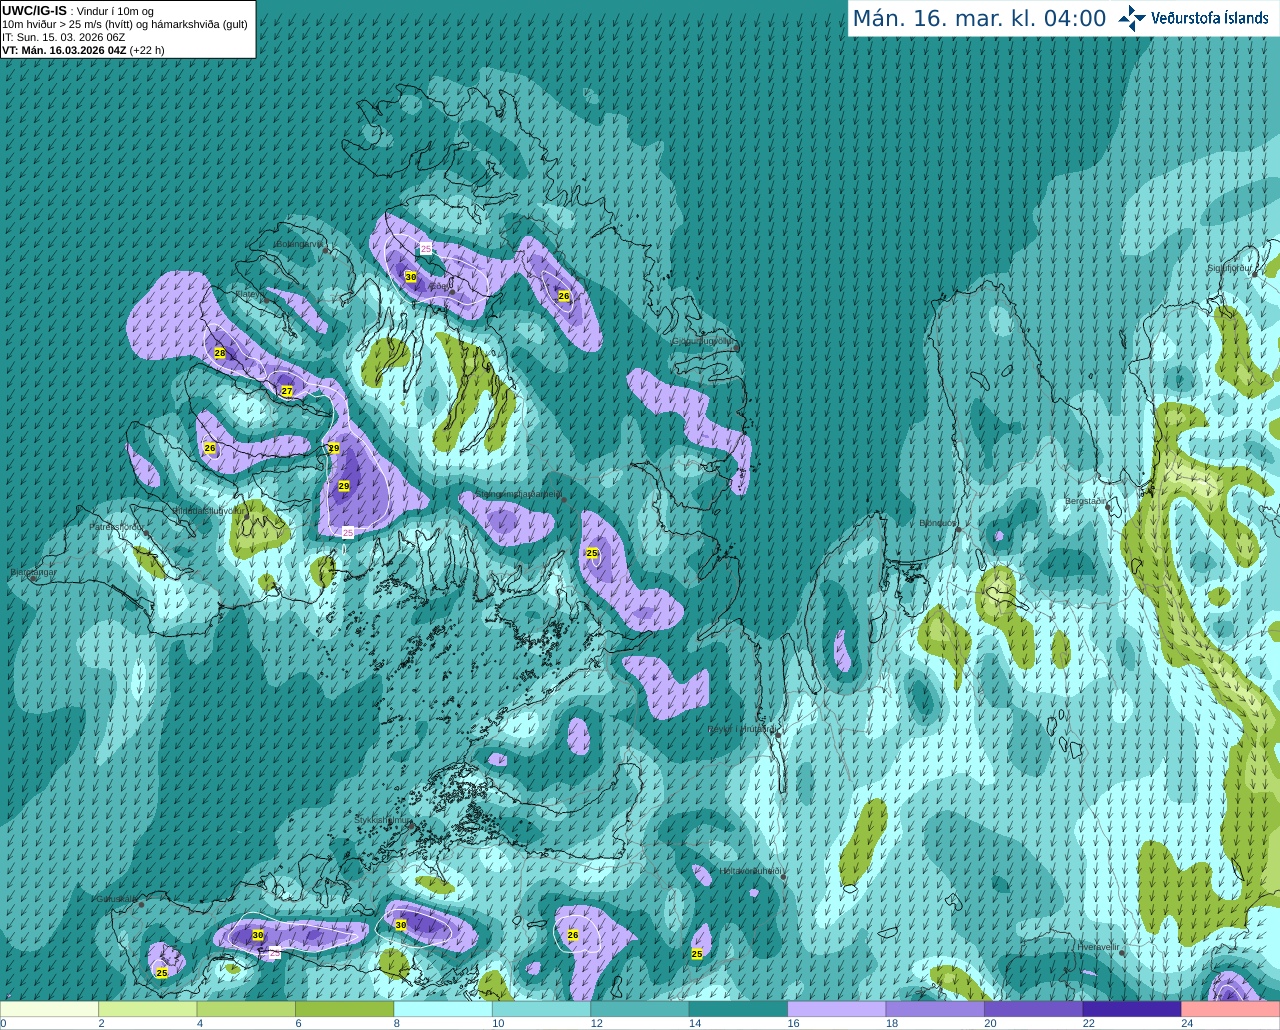
Task: Pick the light green 2–4 legend swatch
Action: (x=148, y=1009)
